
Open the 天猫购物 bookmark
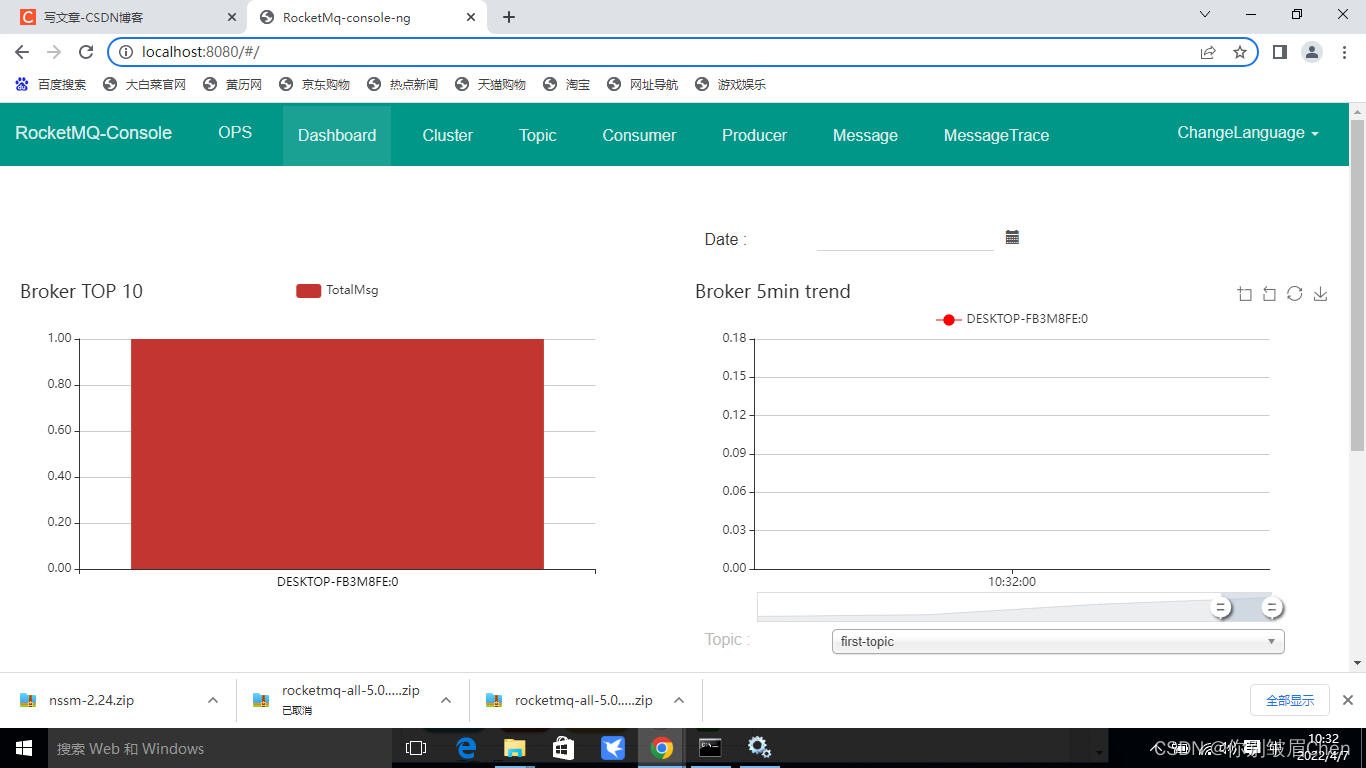coord(491,85)
